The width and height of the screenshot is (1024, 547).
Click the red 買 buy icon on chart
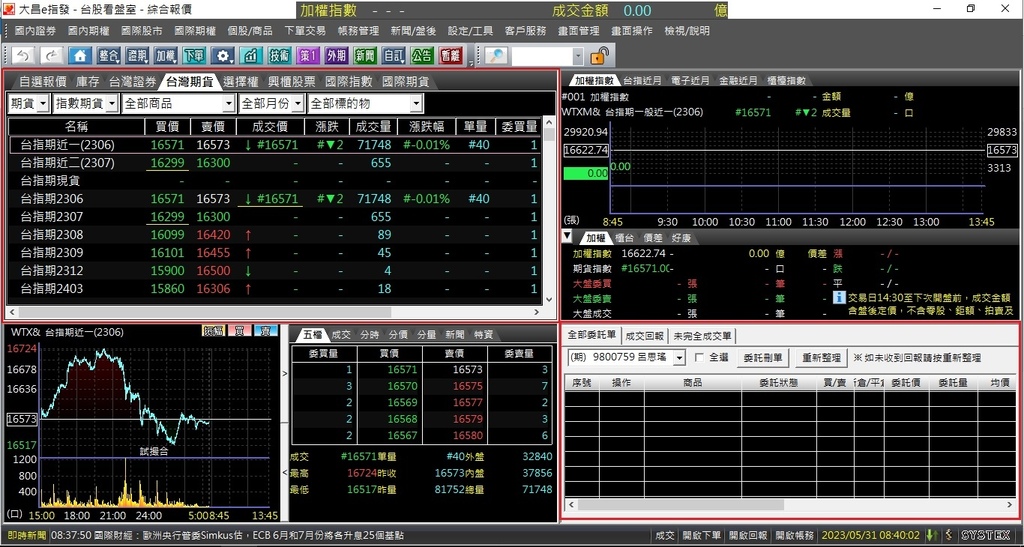click(x=240, y=331)
